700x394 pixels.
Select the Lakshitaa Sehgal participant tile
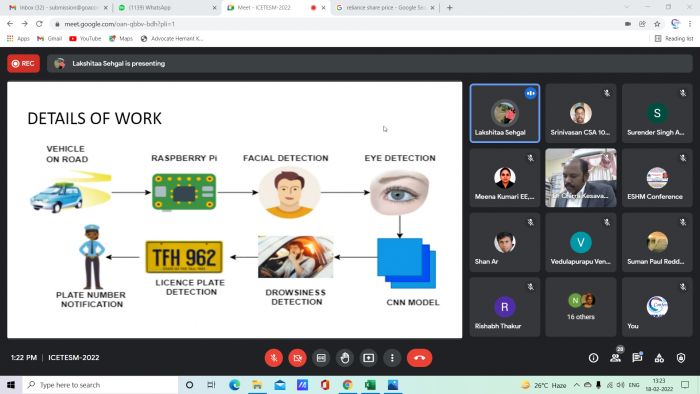tap(505, 113)
